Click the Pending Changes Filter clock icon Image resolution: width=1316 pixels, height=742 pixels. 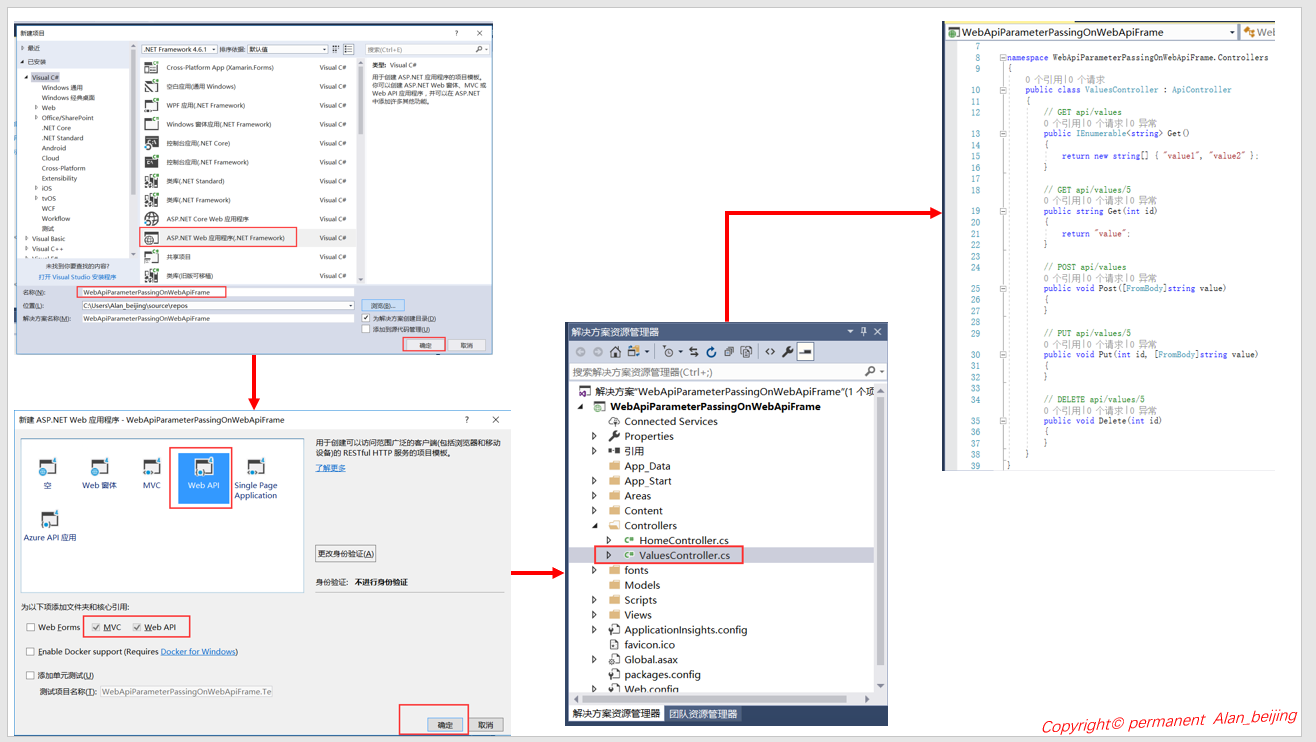click(669, 352)
